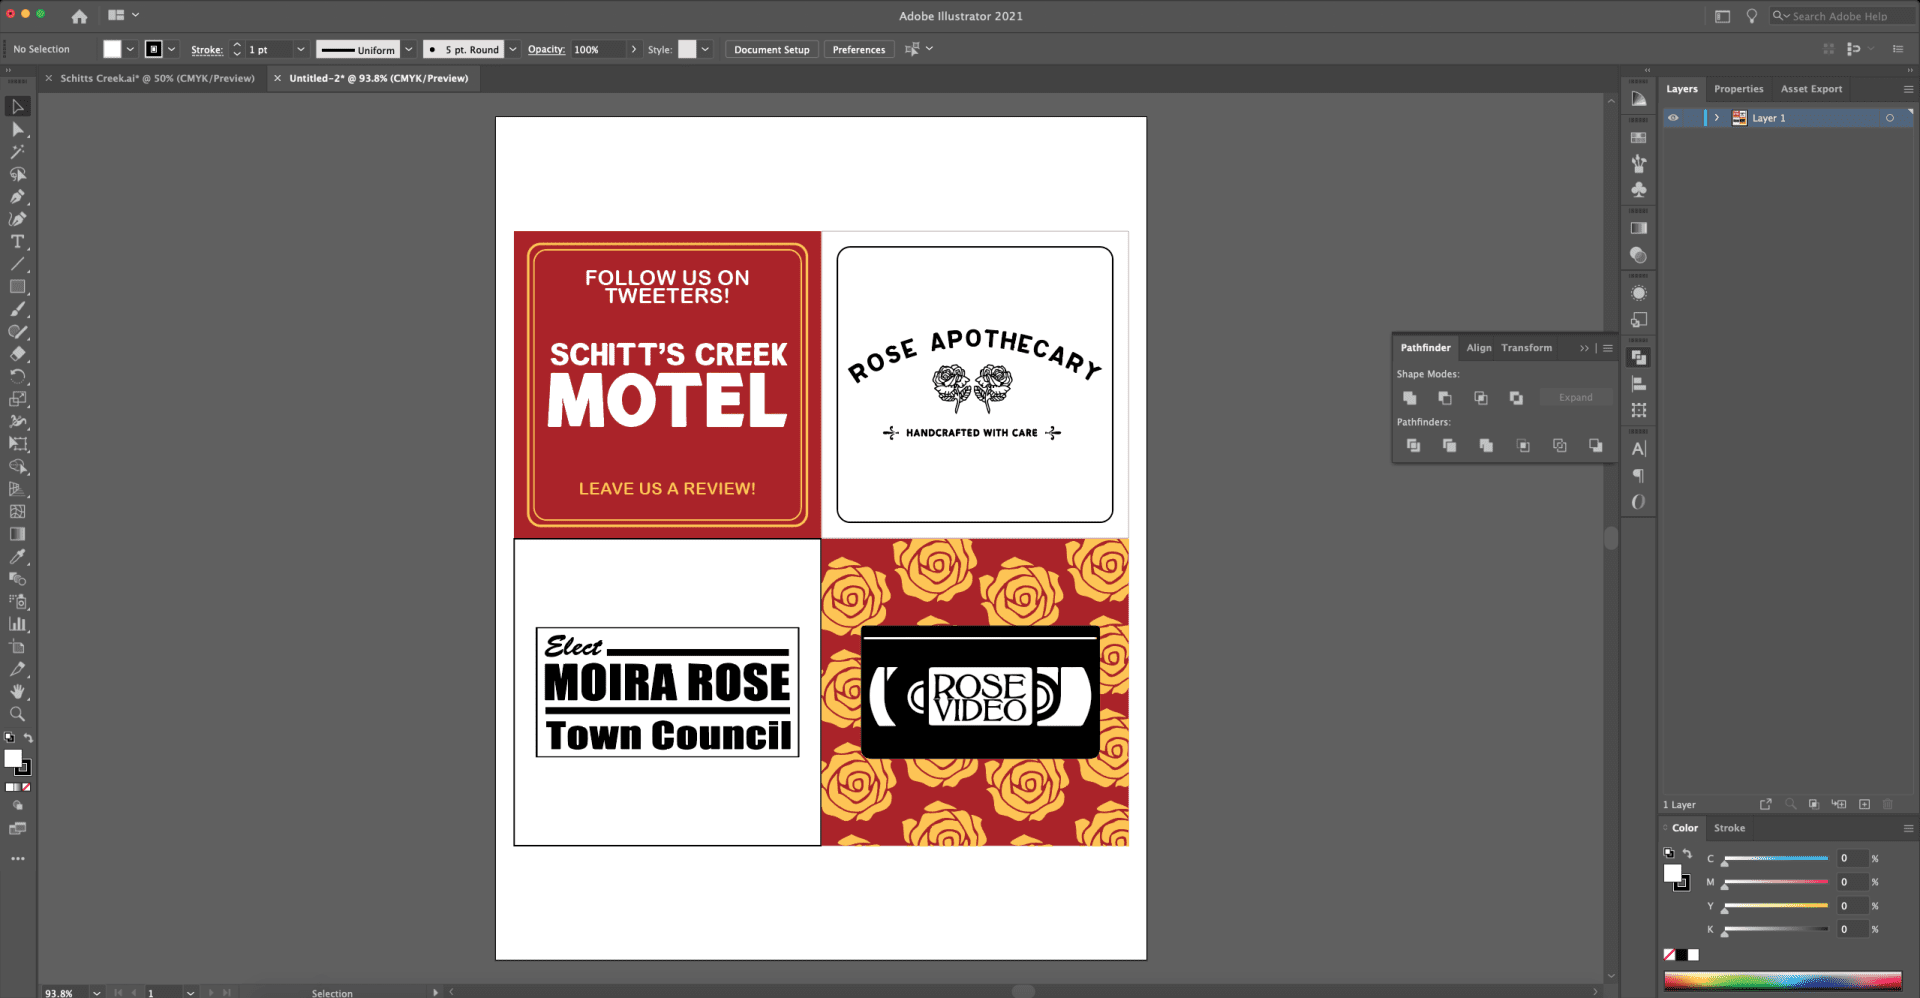Viewport: 1920px width, 998px height.
Task: Select the Pen tool
Action: (17, 197)
